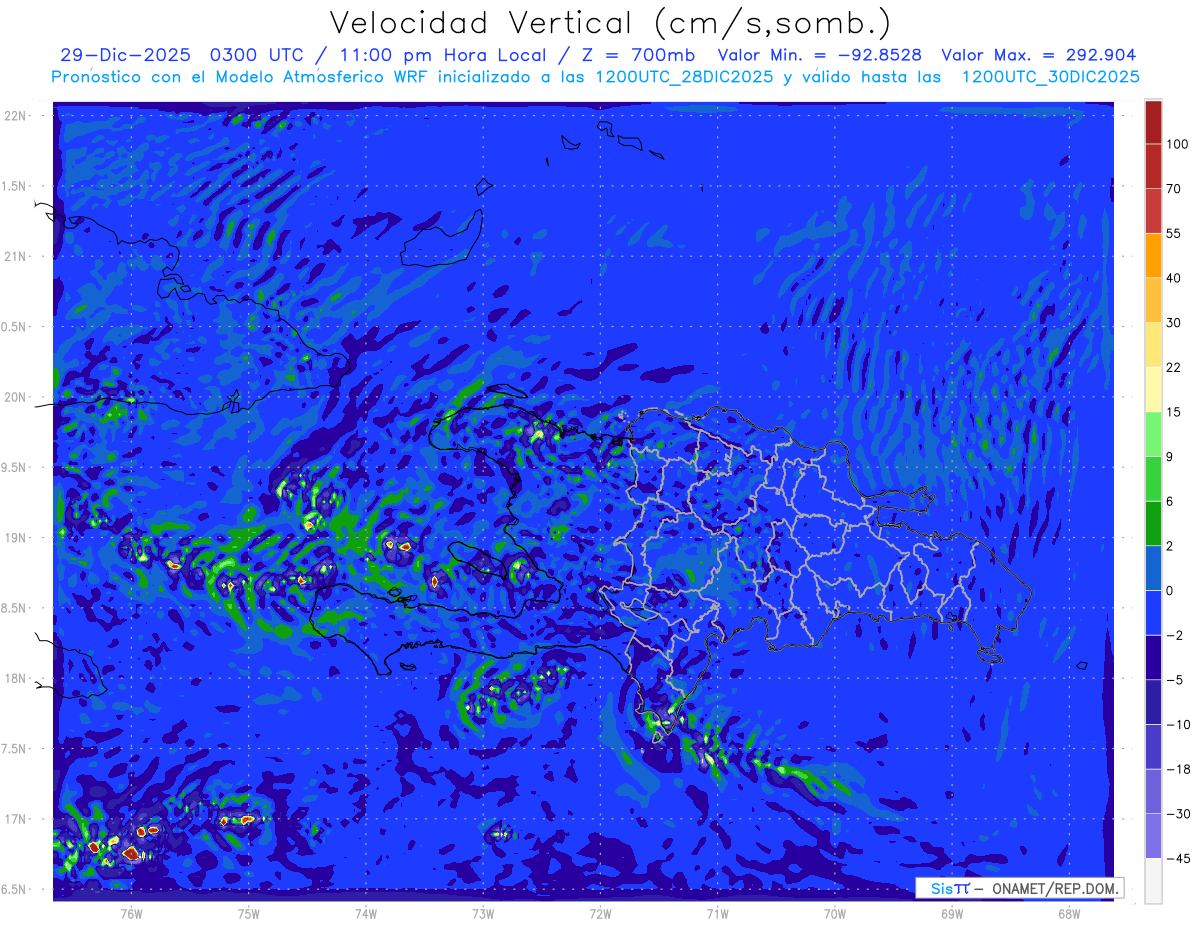
Task: Click the 'ONAMET/REP.DOM.' credit label
Action: point(1056,888)
